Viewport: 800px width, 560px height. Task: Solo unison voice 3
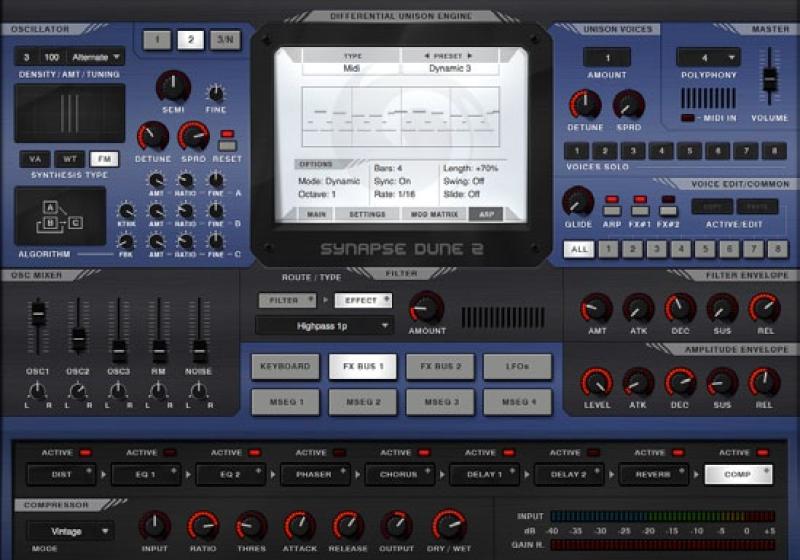(633, 150)
